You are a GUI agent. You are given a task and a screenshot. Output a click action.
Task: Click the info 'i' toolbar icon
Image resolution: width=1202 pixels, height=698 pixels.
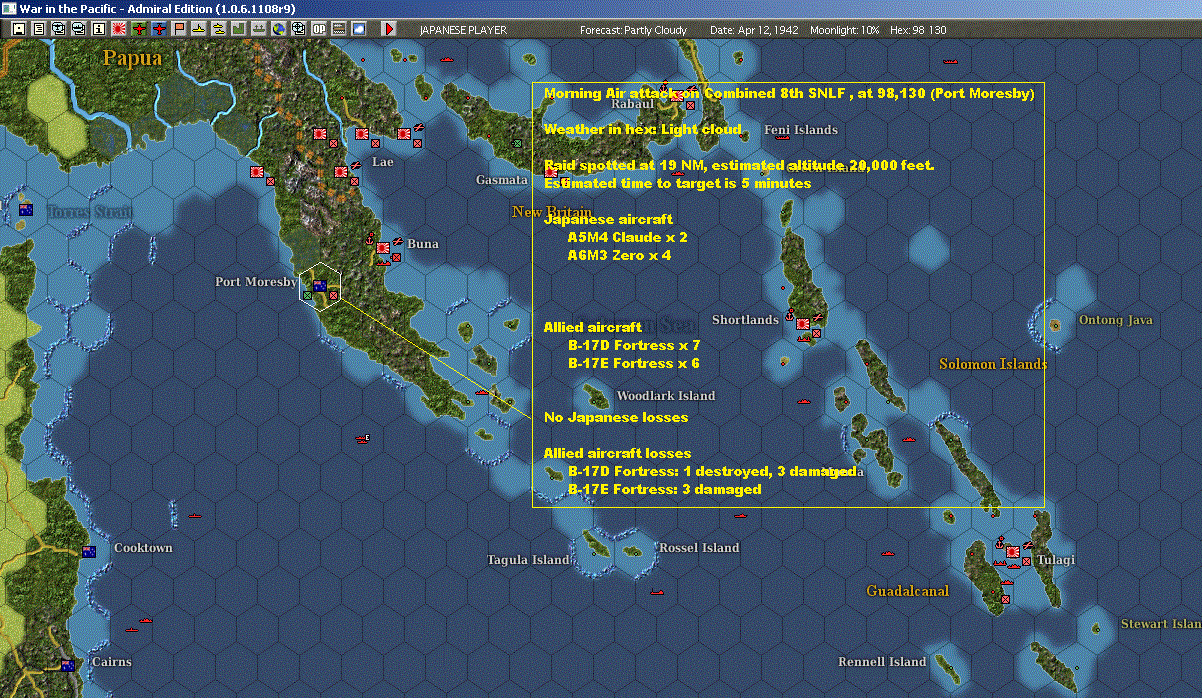[x=98, y=29]
